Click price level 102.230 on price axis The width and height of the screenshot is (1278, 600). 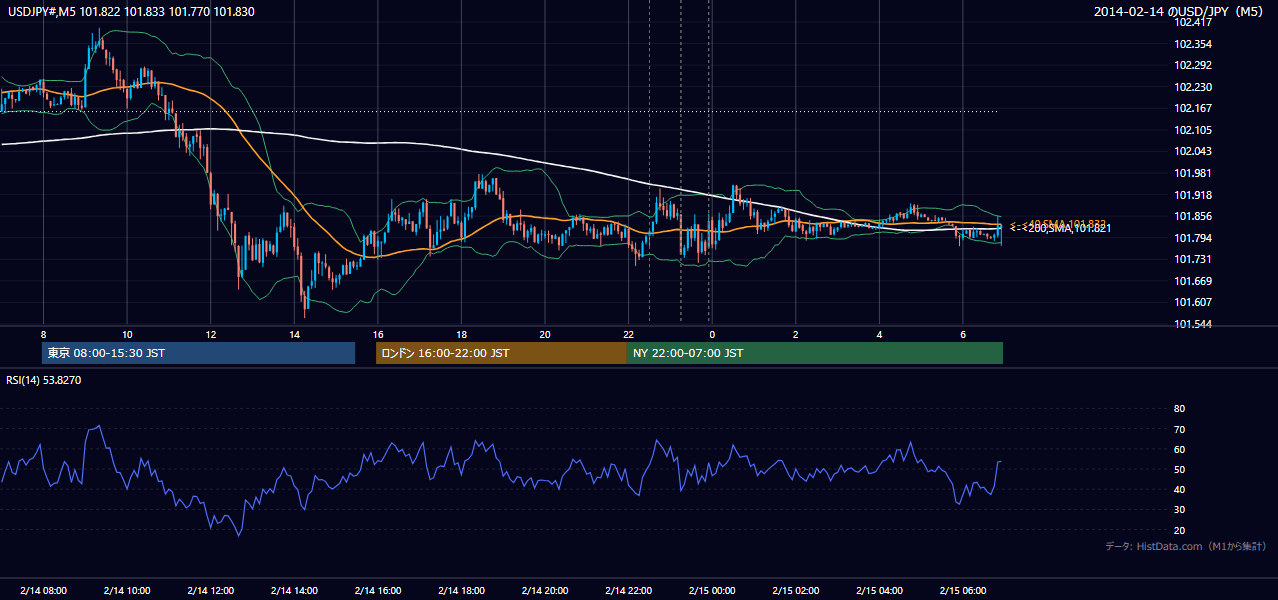[x=1193, y=87]
